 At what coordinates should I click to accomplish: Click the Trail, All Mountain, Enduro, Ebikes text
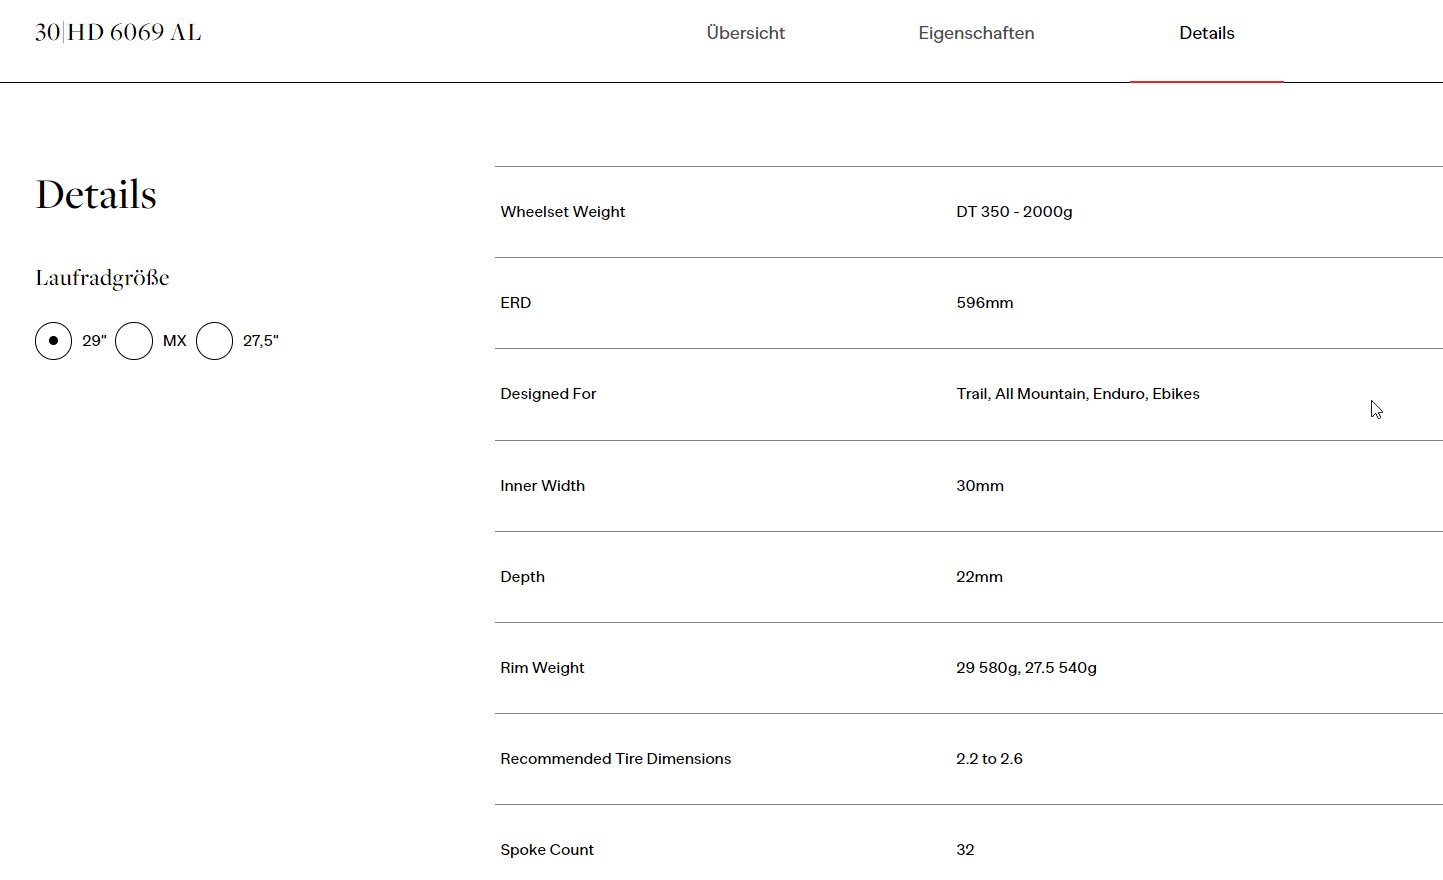(x=1077, y=394)
